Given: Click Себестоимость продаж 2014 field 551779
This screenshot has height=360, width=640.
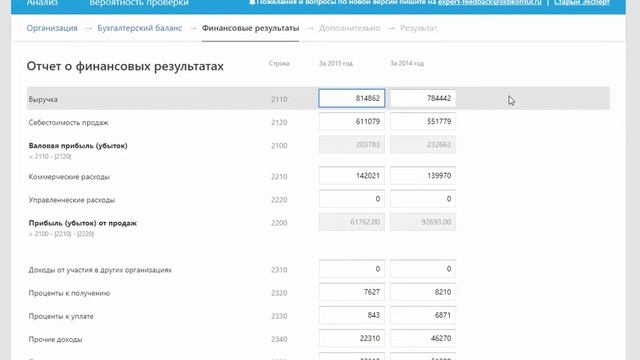Looking at the screenshot, I should [423, 122].
